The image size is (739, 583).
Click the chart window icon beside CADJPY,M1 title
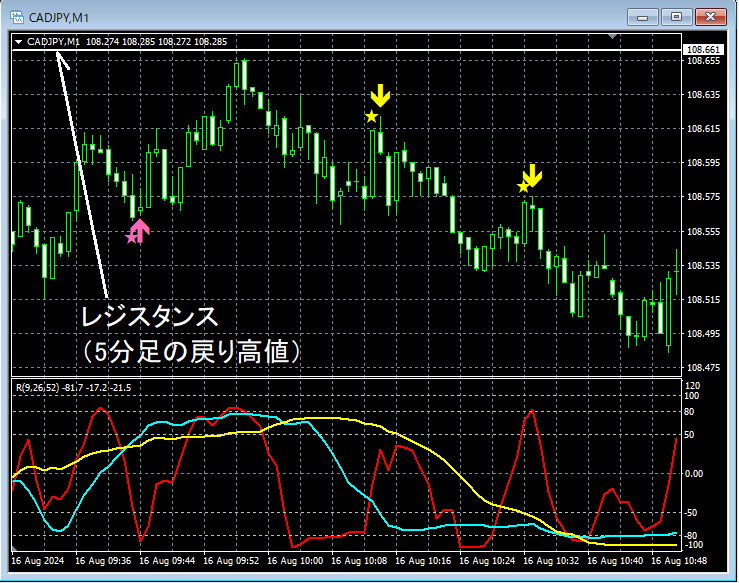(x=16, y=17)
